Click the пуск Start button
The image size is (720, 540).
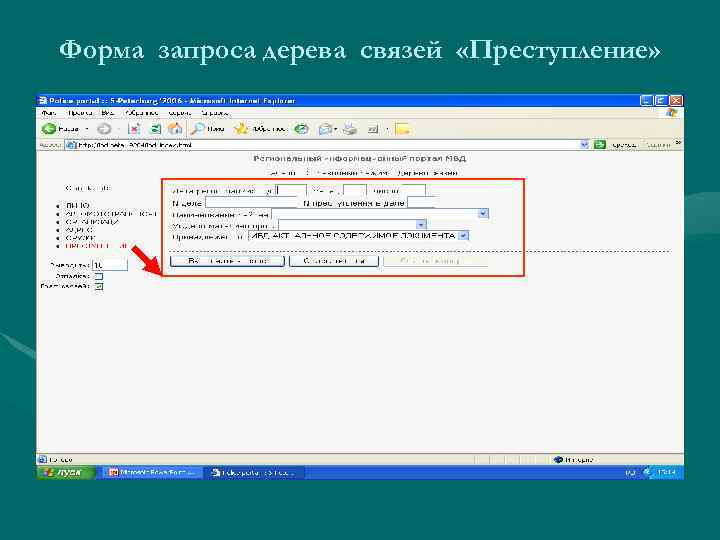tap(66, 472)
